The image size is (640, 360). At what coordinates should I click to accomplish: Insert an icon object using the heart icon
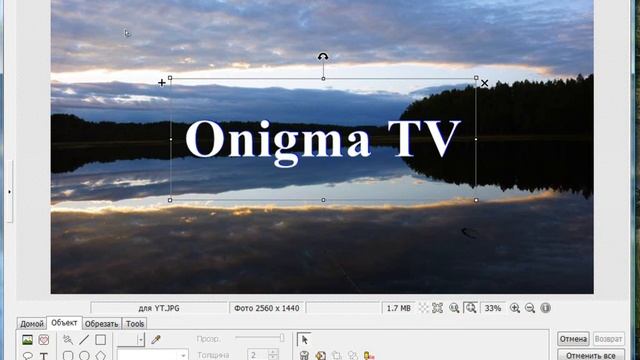click(44, 339)
